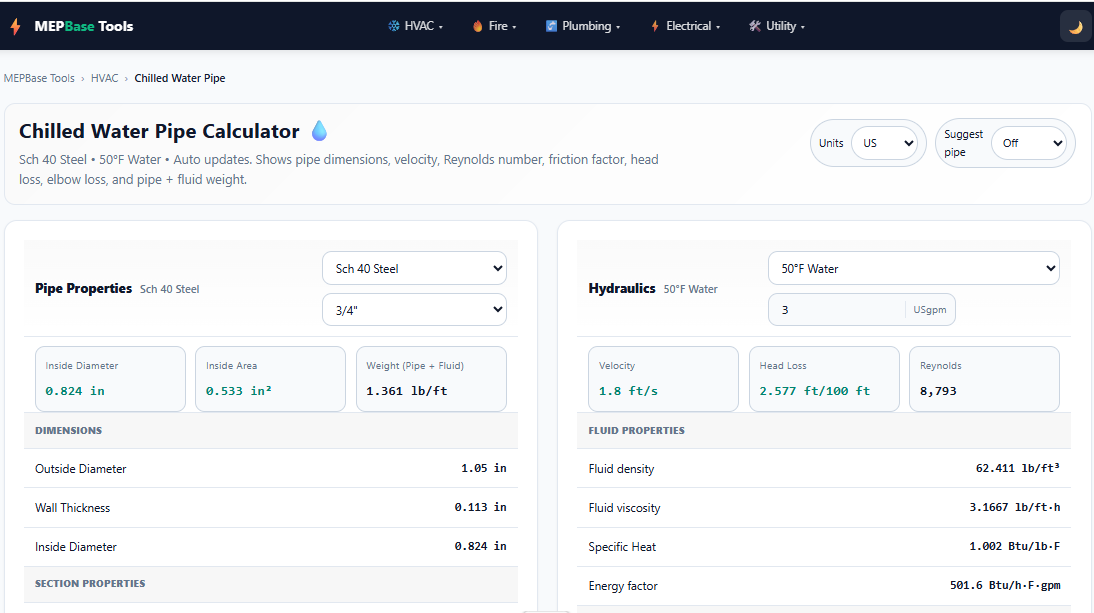The width and height of the screenshot is (1094, 613).
Task: Go to MEPBase Tools breadcrumb link
Action: [39, 78]
